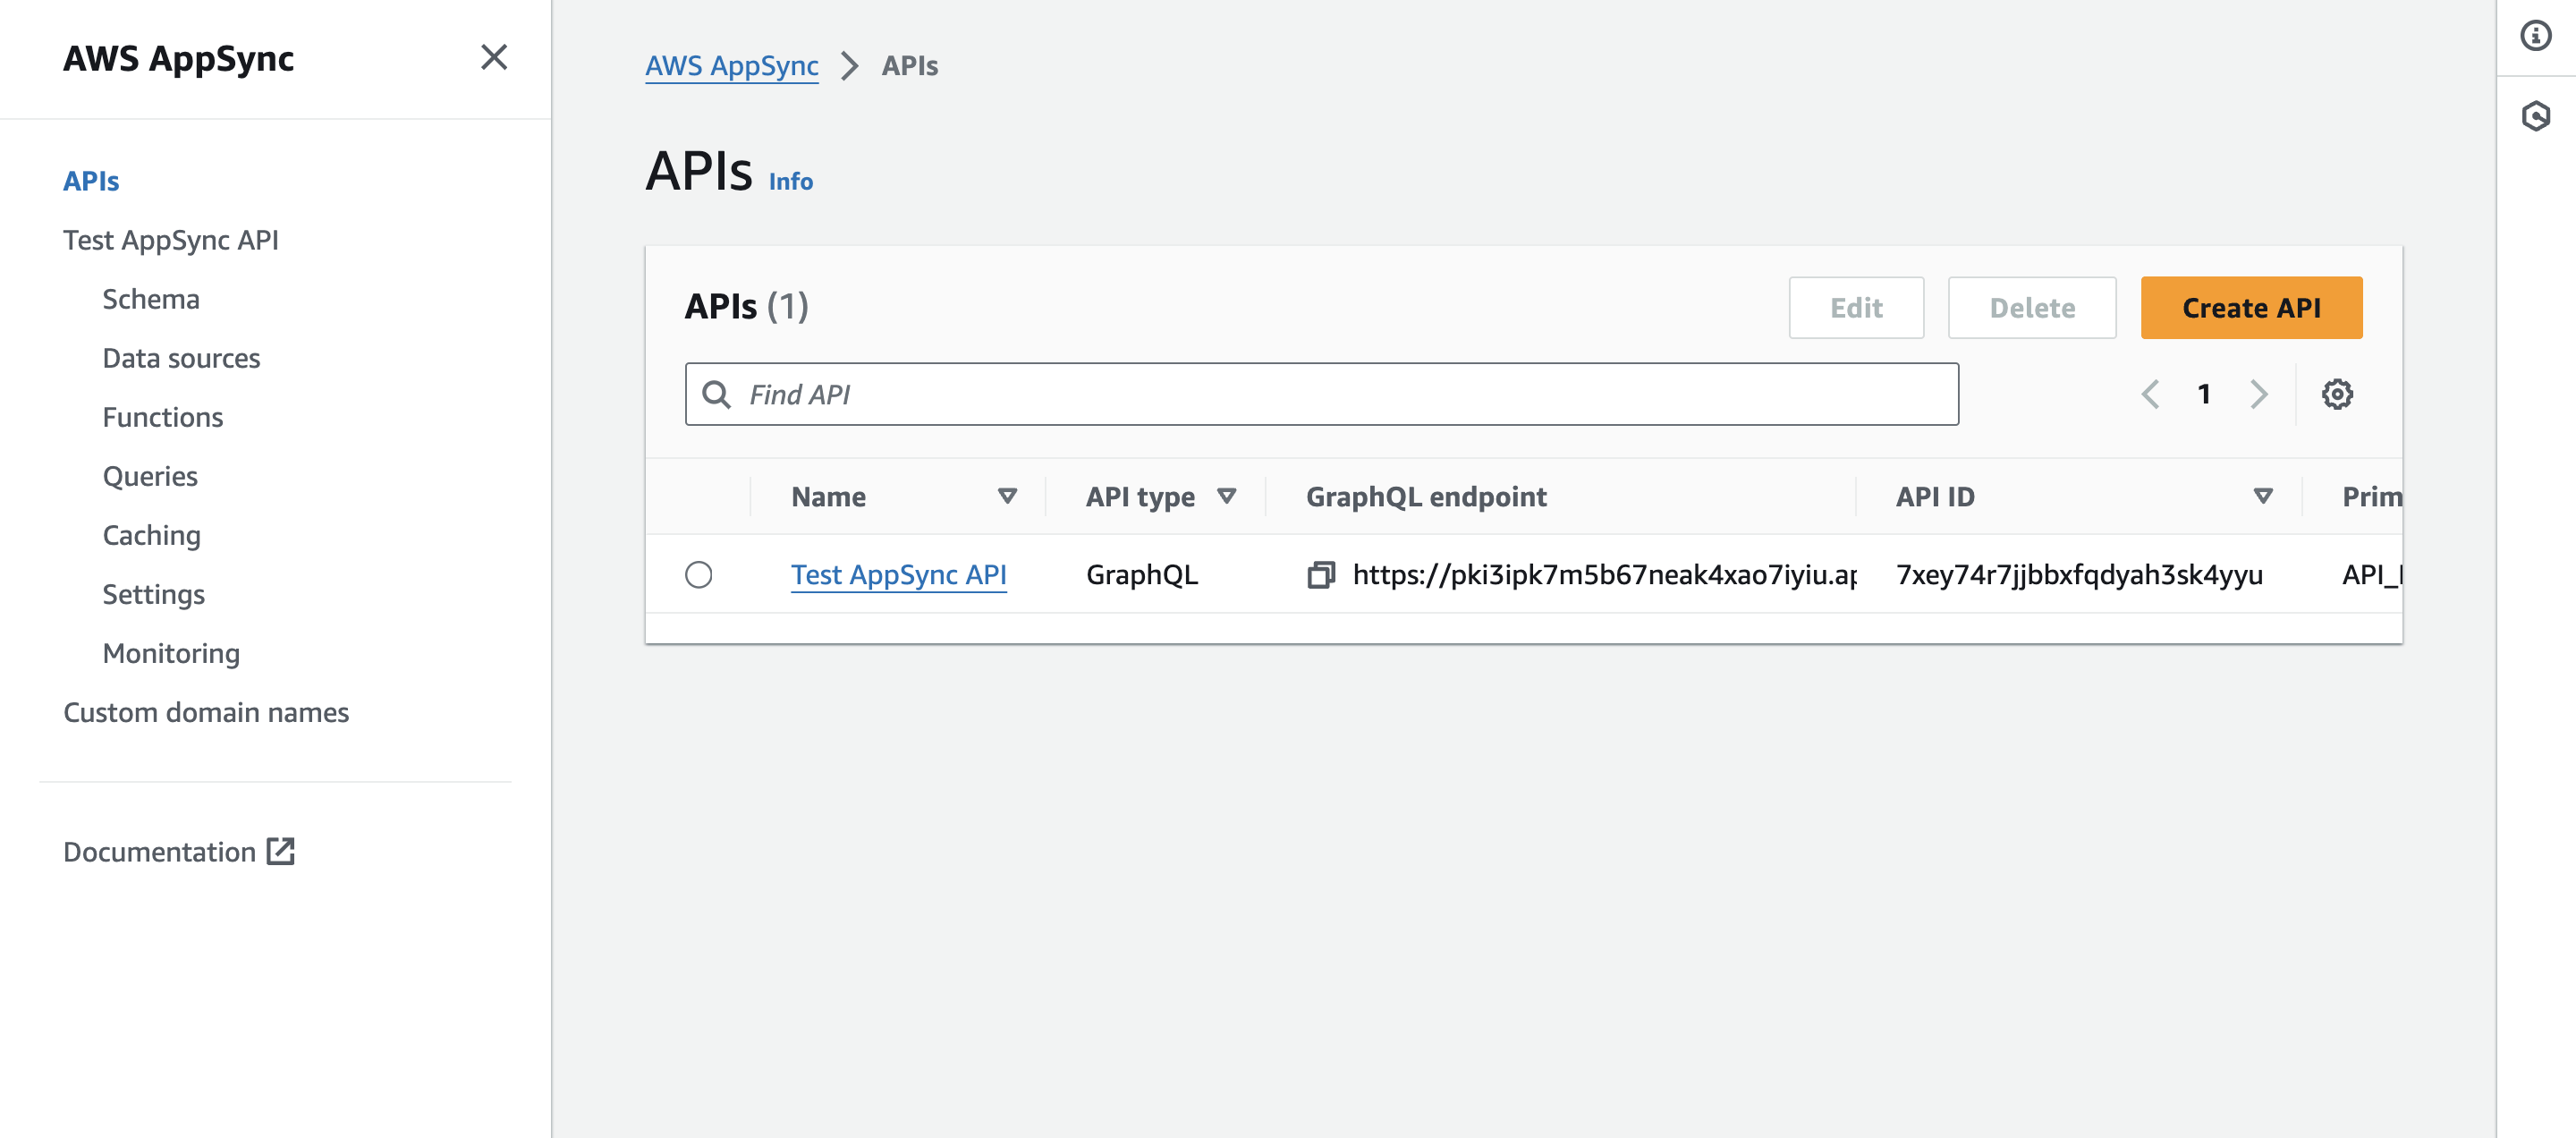Go to the next page arrow

coord(2258,394)
